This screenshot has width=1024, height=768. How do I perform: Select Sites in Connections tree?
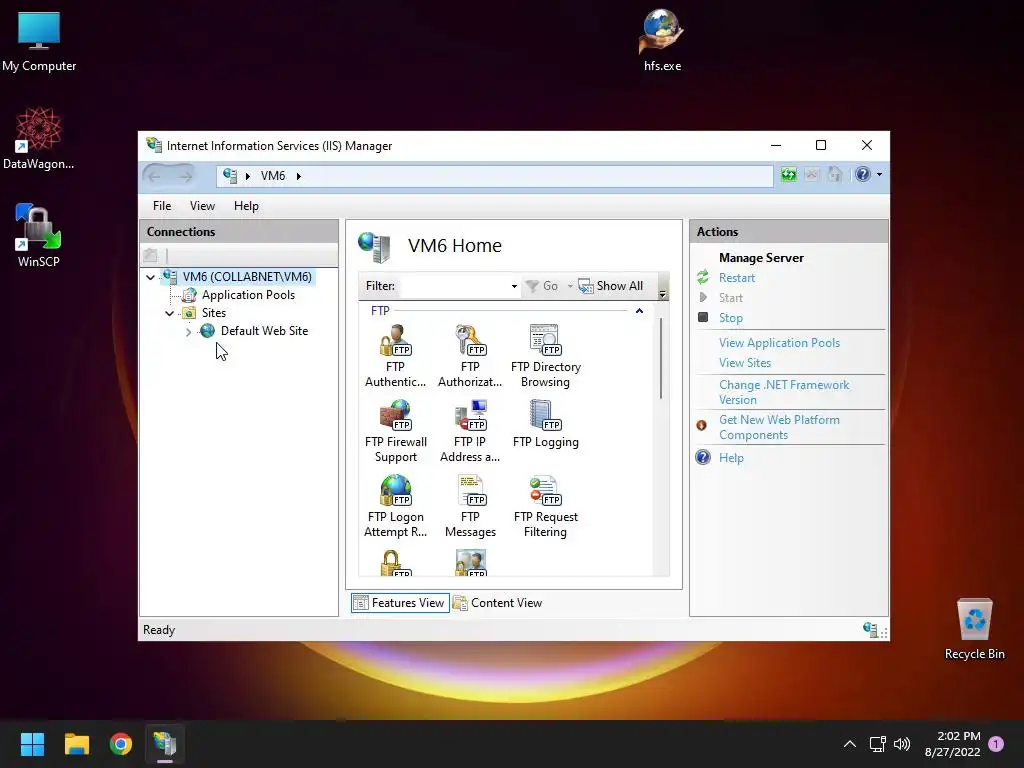[x=214, y=313]
